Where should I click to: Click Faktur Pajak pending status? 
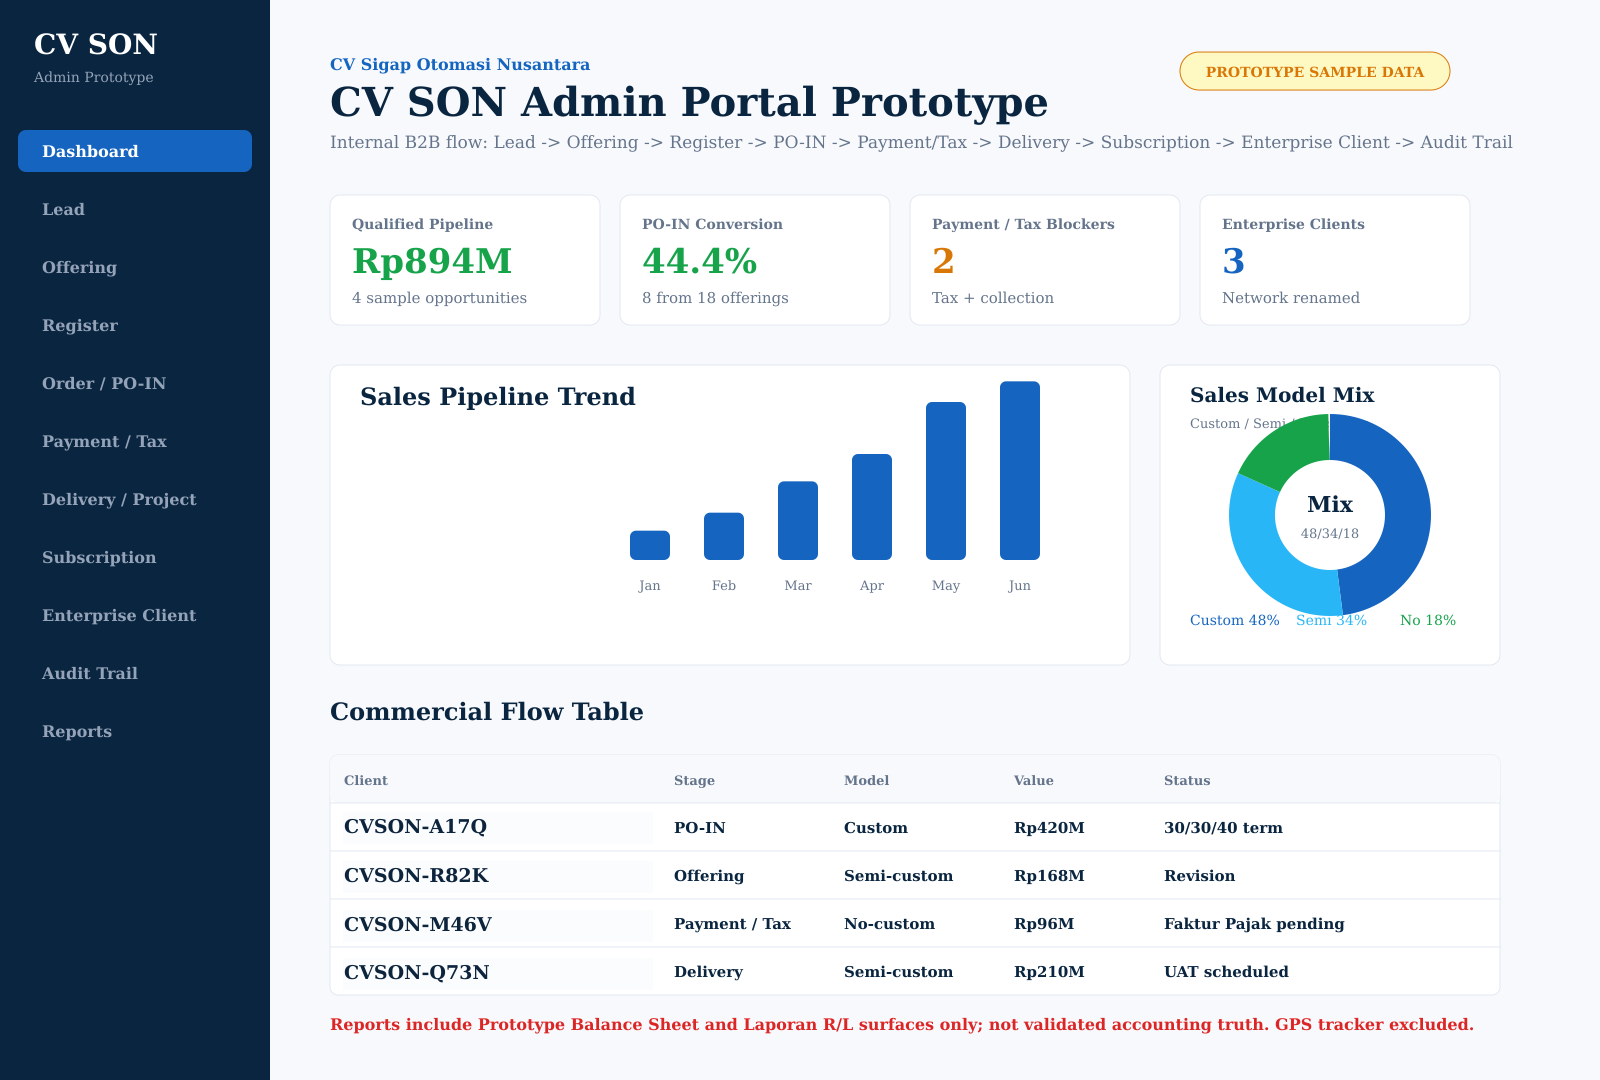point(1254,924)
